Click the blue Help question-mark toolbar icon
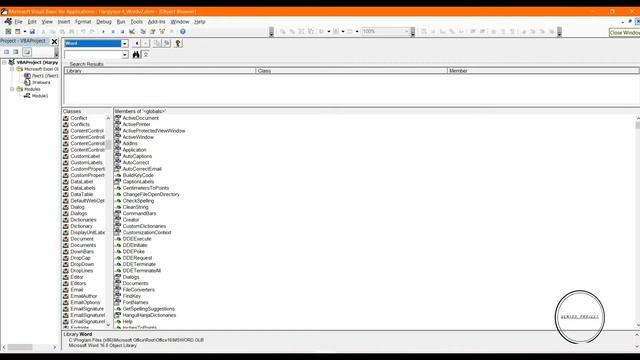Viewport: 640px width, 360px height. [183, 31]
